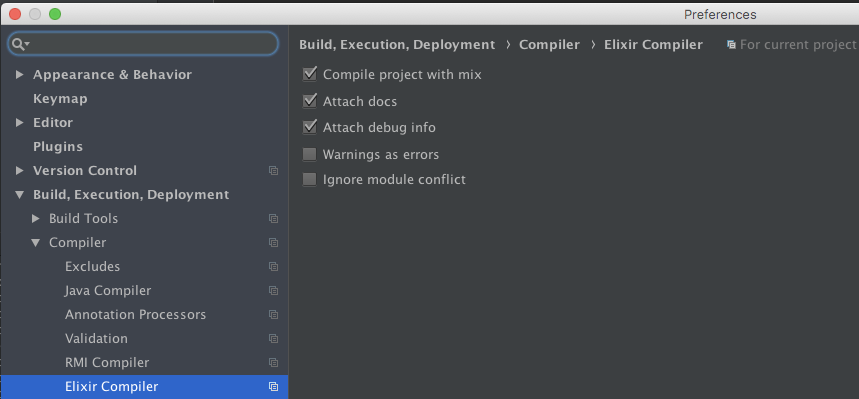Disable the Attach docs checkbox
This screenshot has height=399, width=859.
(310, 101)
